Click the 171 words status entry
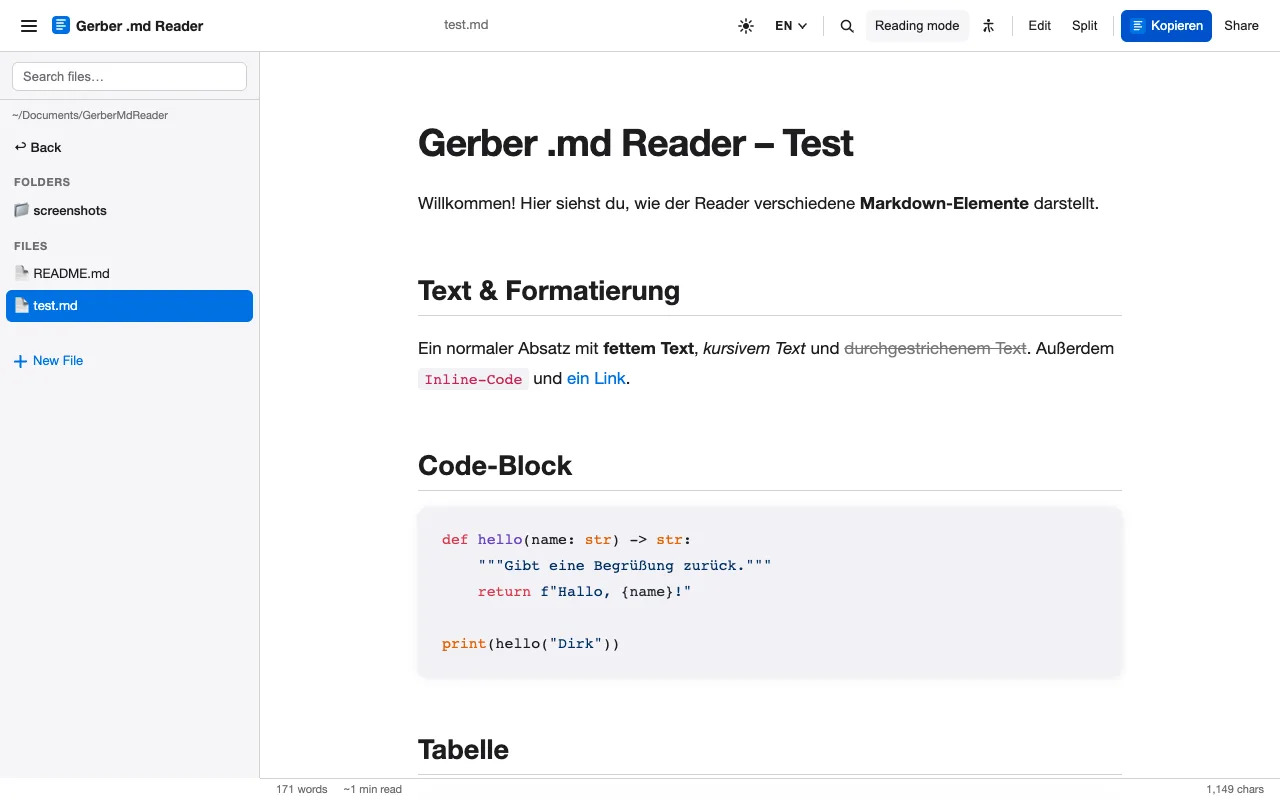This screenshot has height=800, width=1280. [x=302, y=789]
